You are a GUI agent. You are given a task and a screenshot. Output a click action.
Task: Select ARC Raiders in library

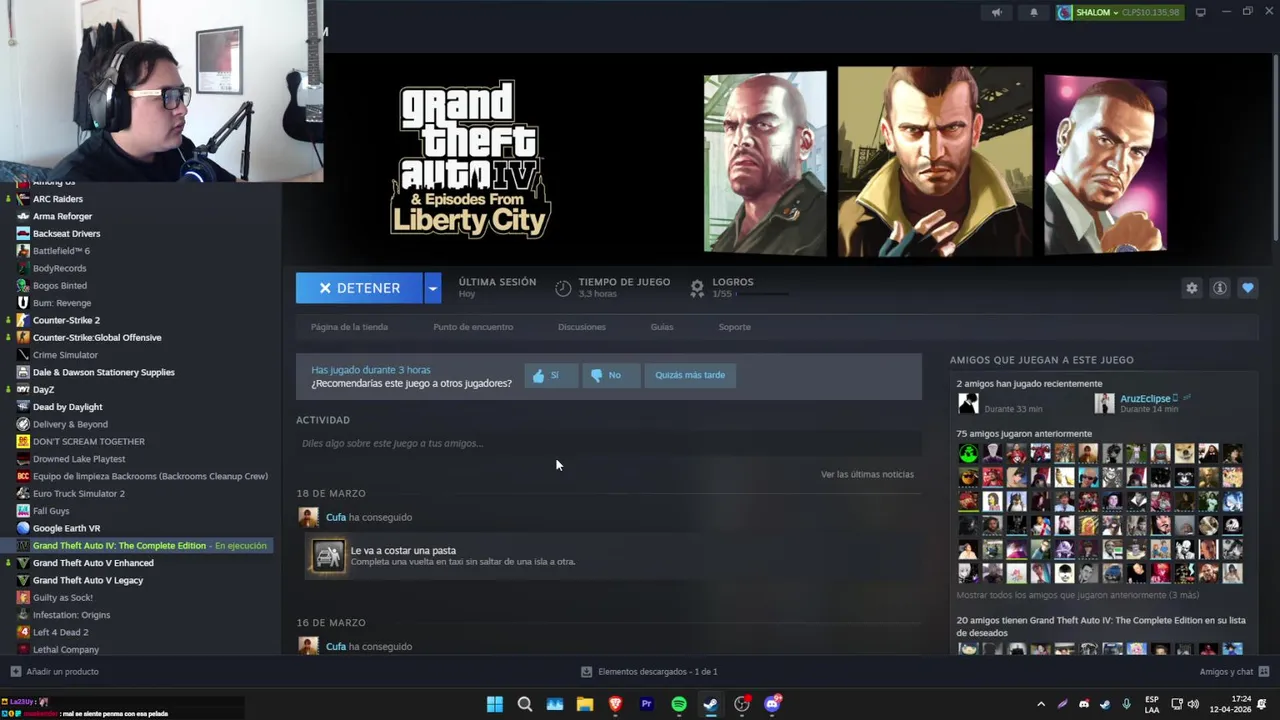pyautogui.click(x=58, y=199)
